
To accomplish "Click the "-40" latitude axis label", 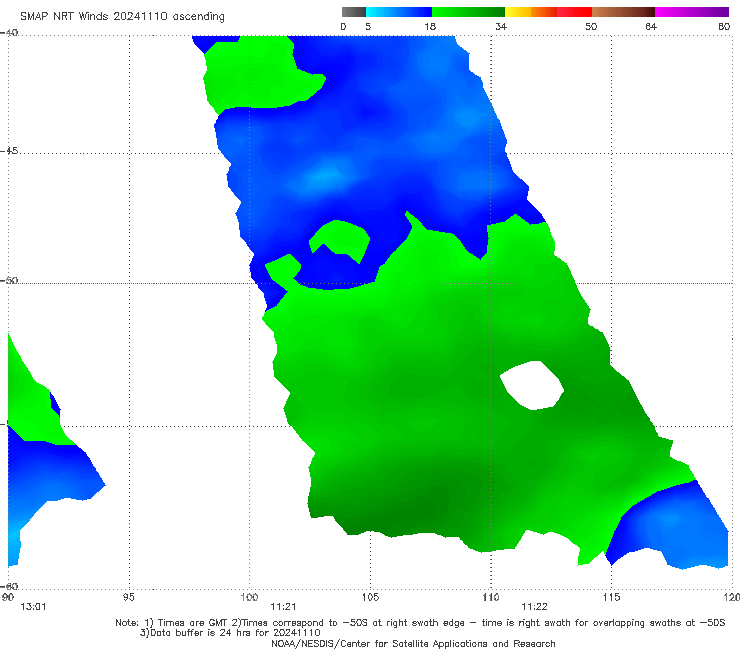I will [x=9, y=33].
